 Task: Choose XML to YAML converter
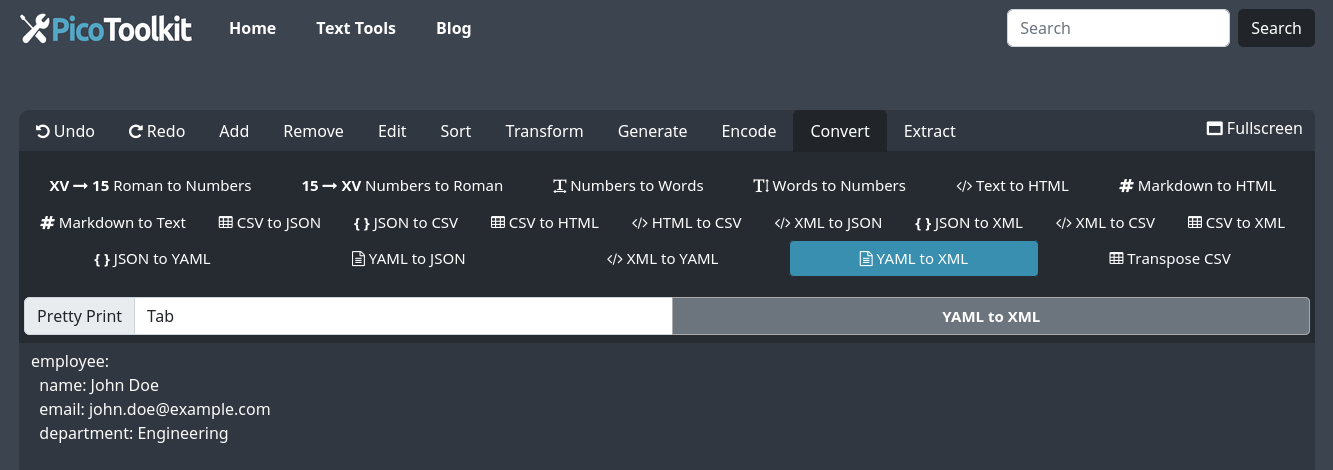662,259
